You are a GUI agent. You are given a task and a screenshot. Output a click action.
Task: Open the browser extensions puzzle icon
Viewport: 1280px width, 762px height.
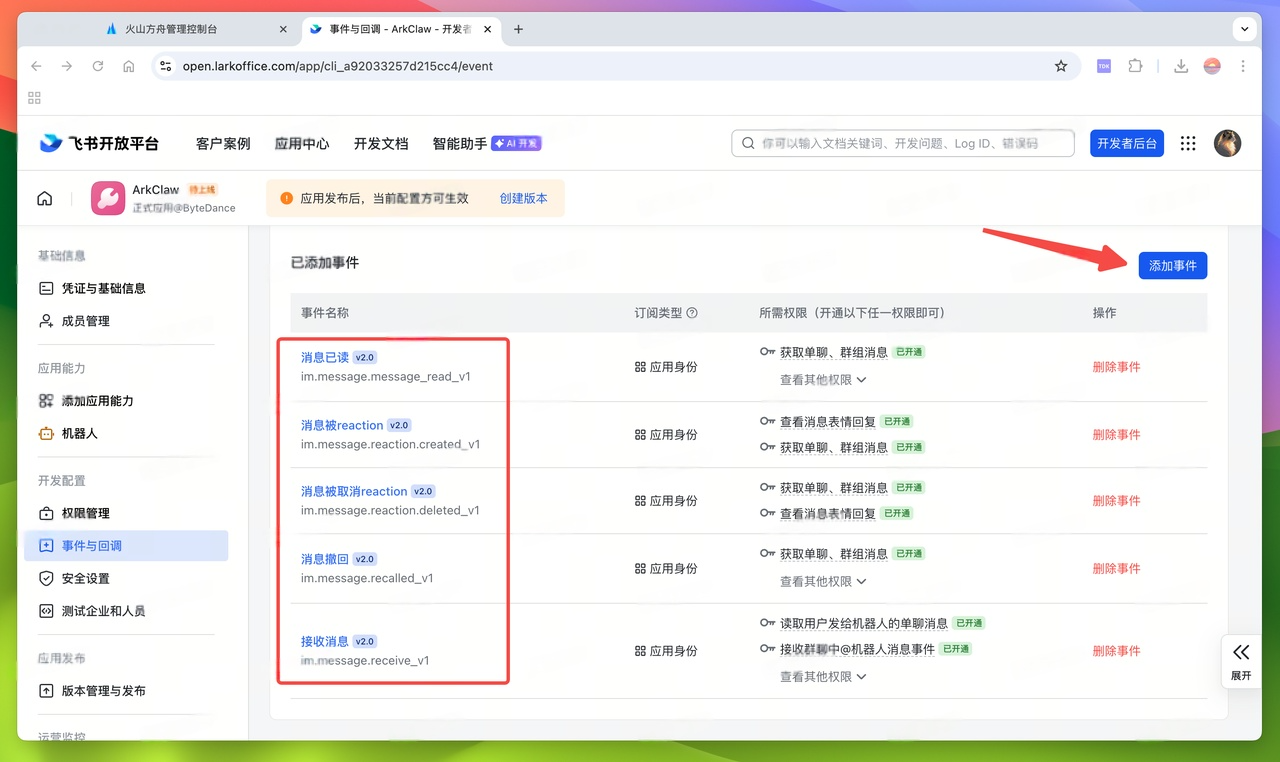(1135, 65)
